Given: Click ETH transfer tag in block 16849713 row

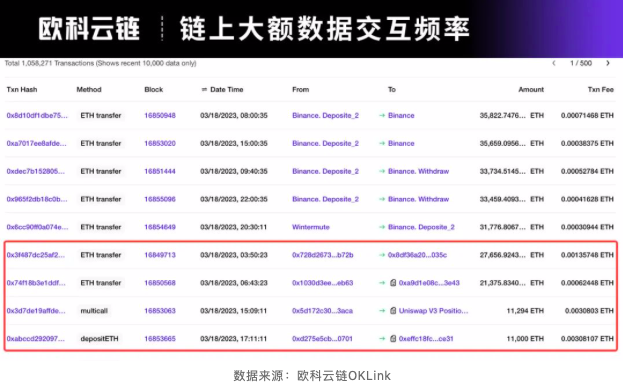Looking at the screenshot, I should (101, 255).
